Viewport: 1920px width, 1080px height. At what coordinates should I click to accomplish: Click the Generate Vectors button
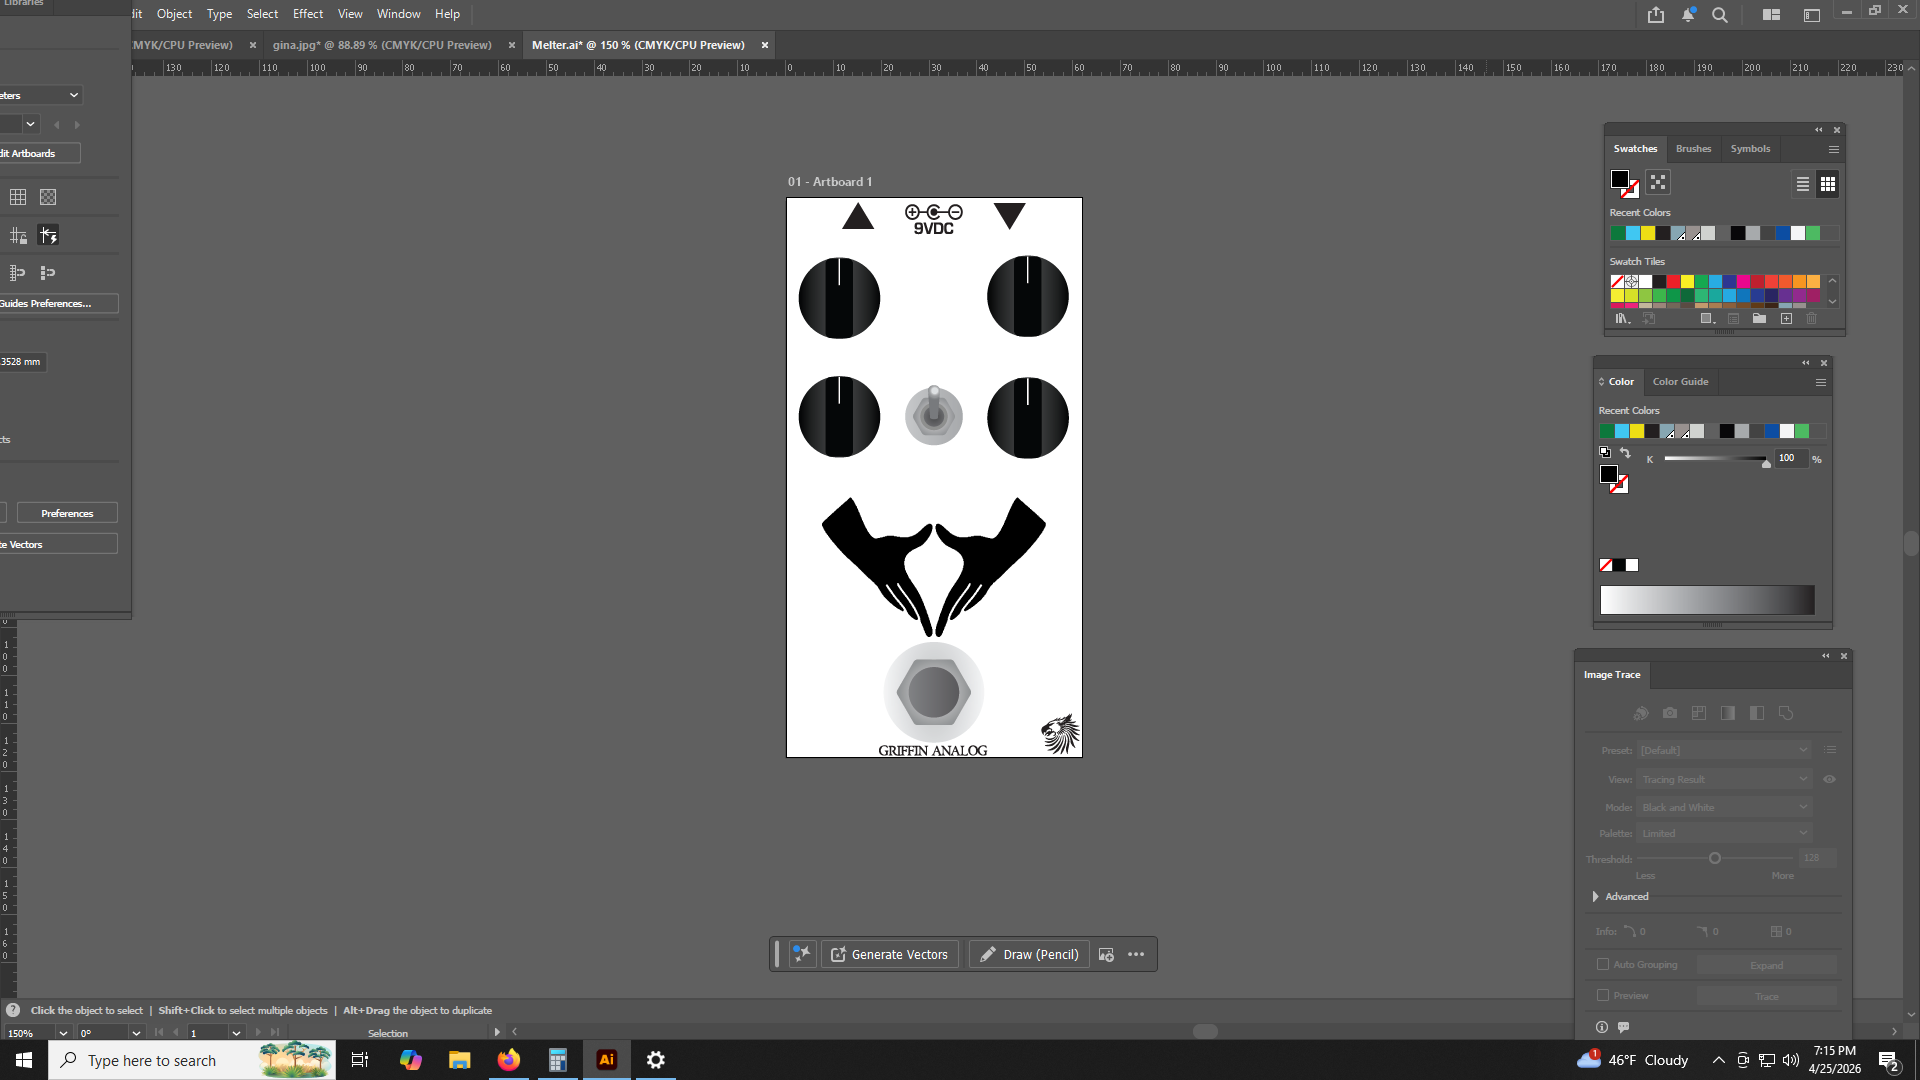click(890, 955)
